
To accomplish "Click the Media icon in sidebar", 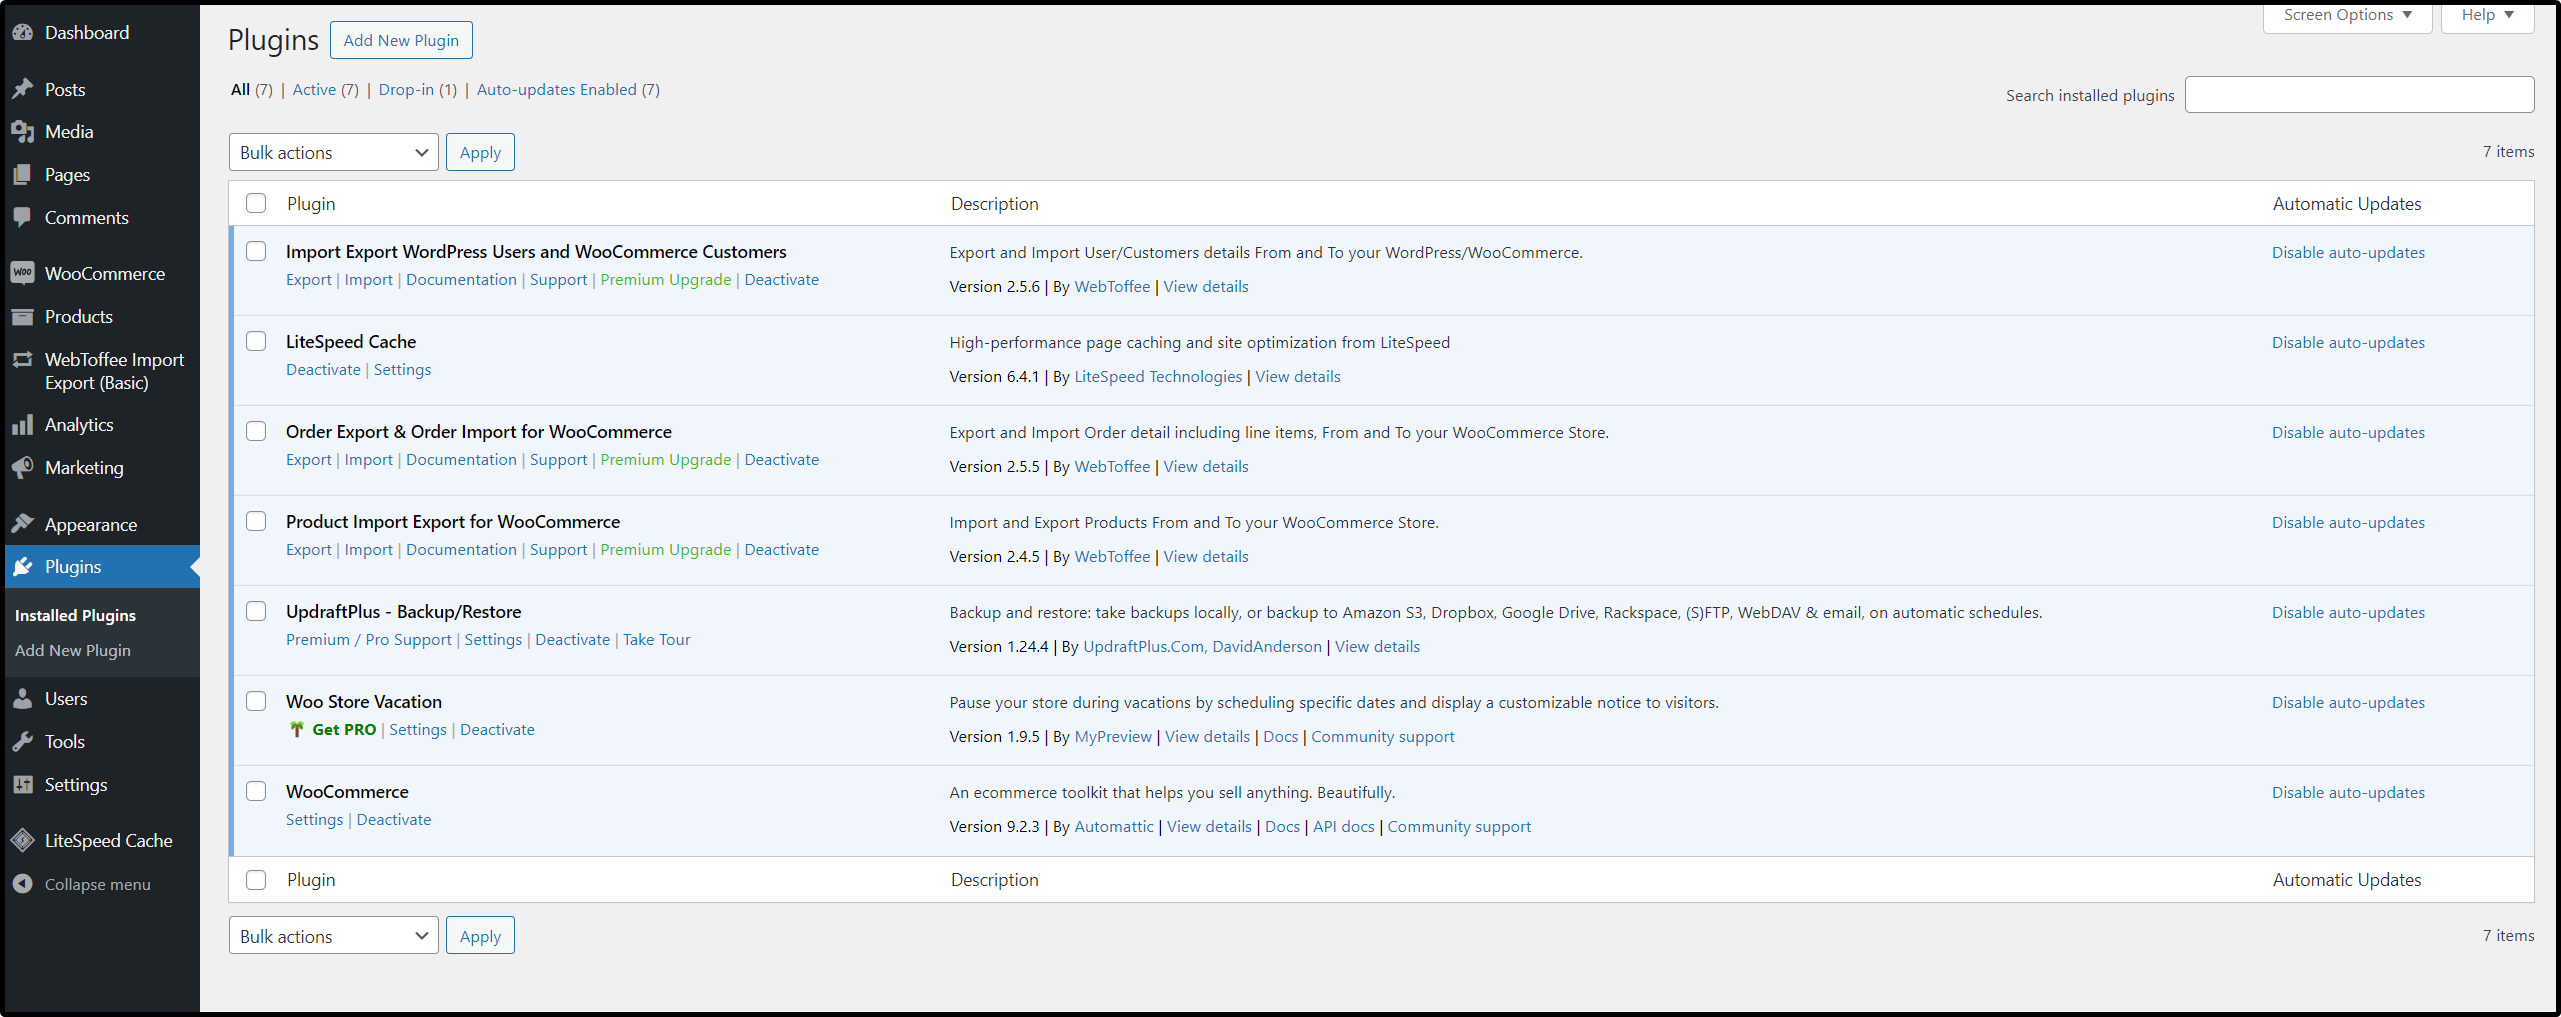I will point(22,132).
